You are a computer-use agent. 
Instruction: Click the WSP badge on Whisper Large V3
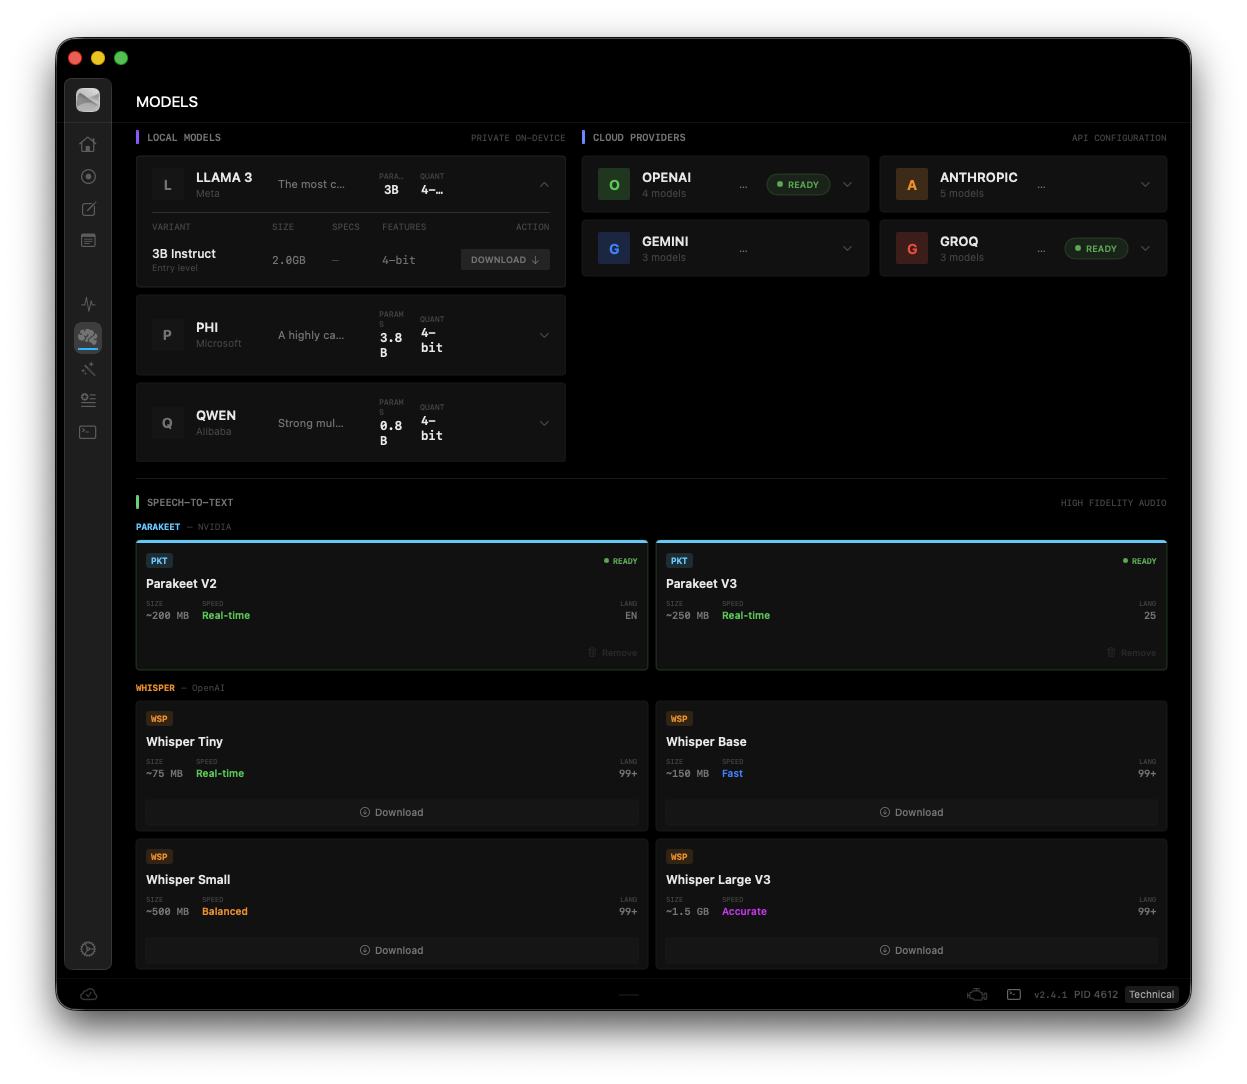point(679,857)
